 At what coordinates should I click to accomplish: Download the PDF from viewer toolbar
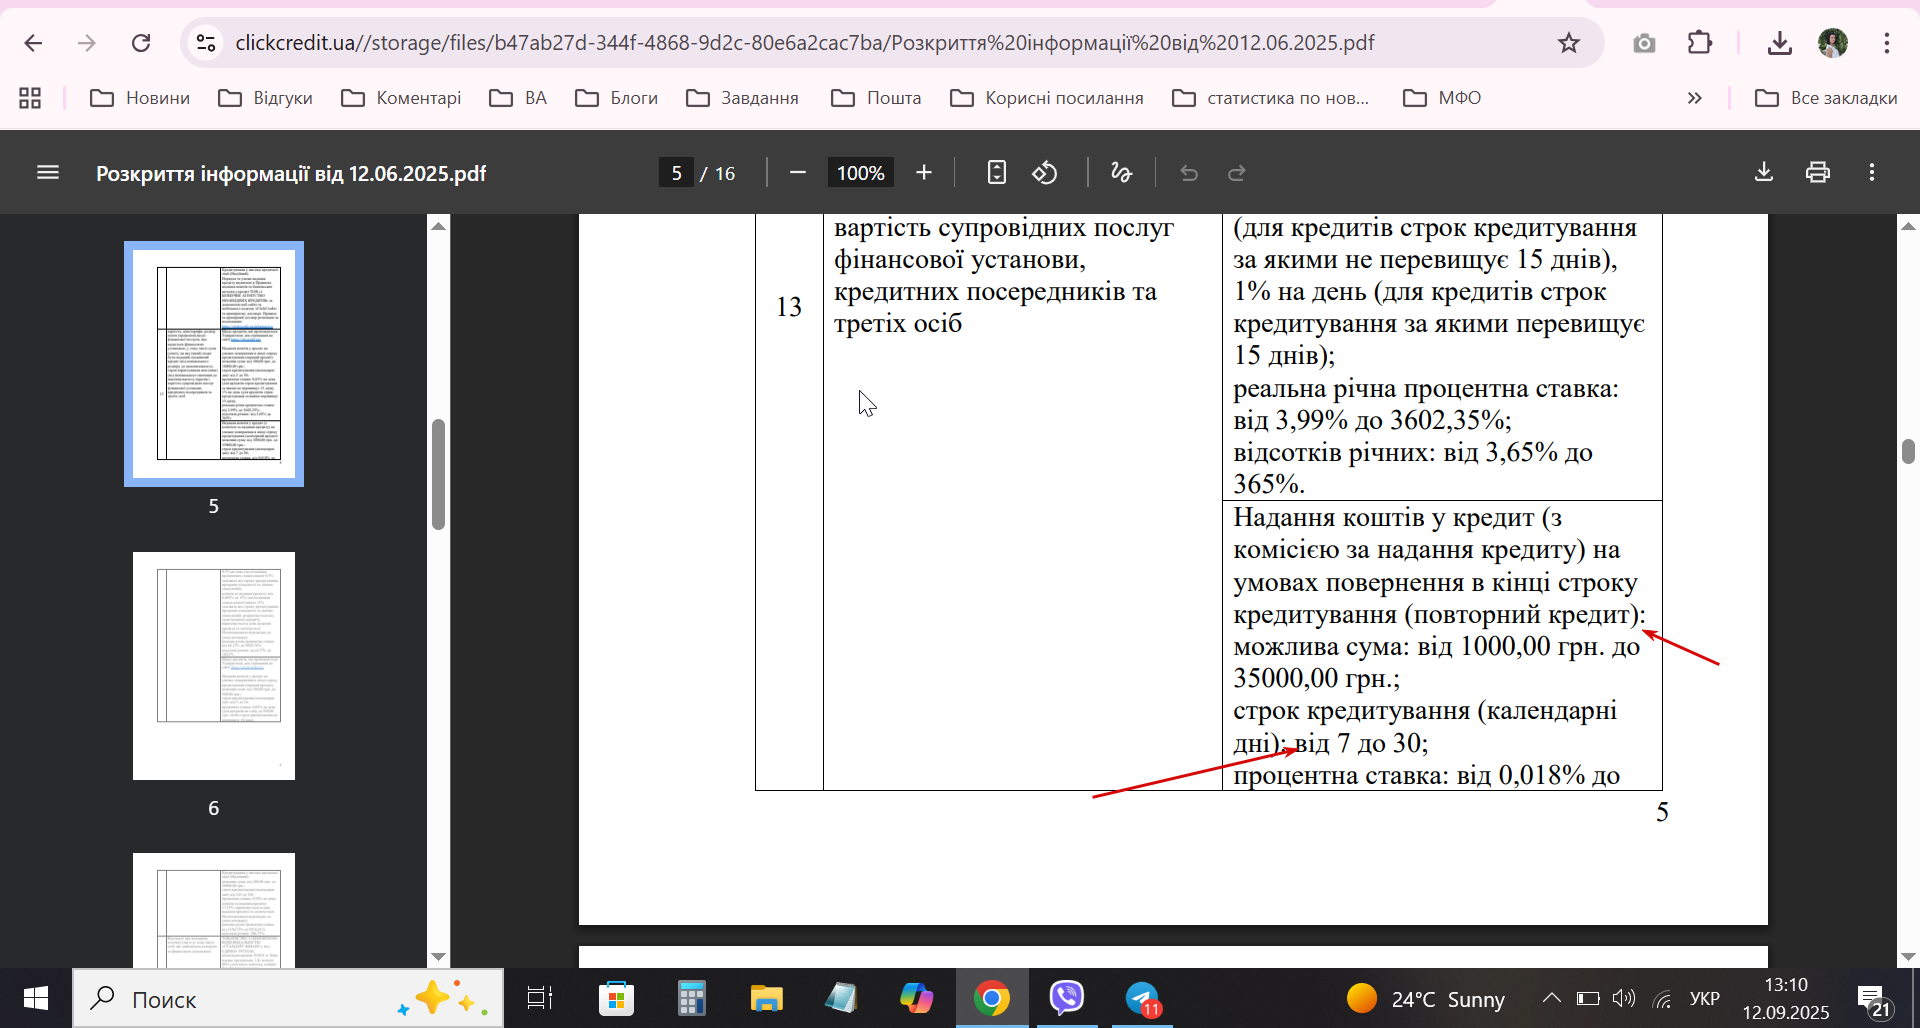point(1764,173)
